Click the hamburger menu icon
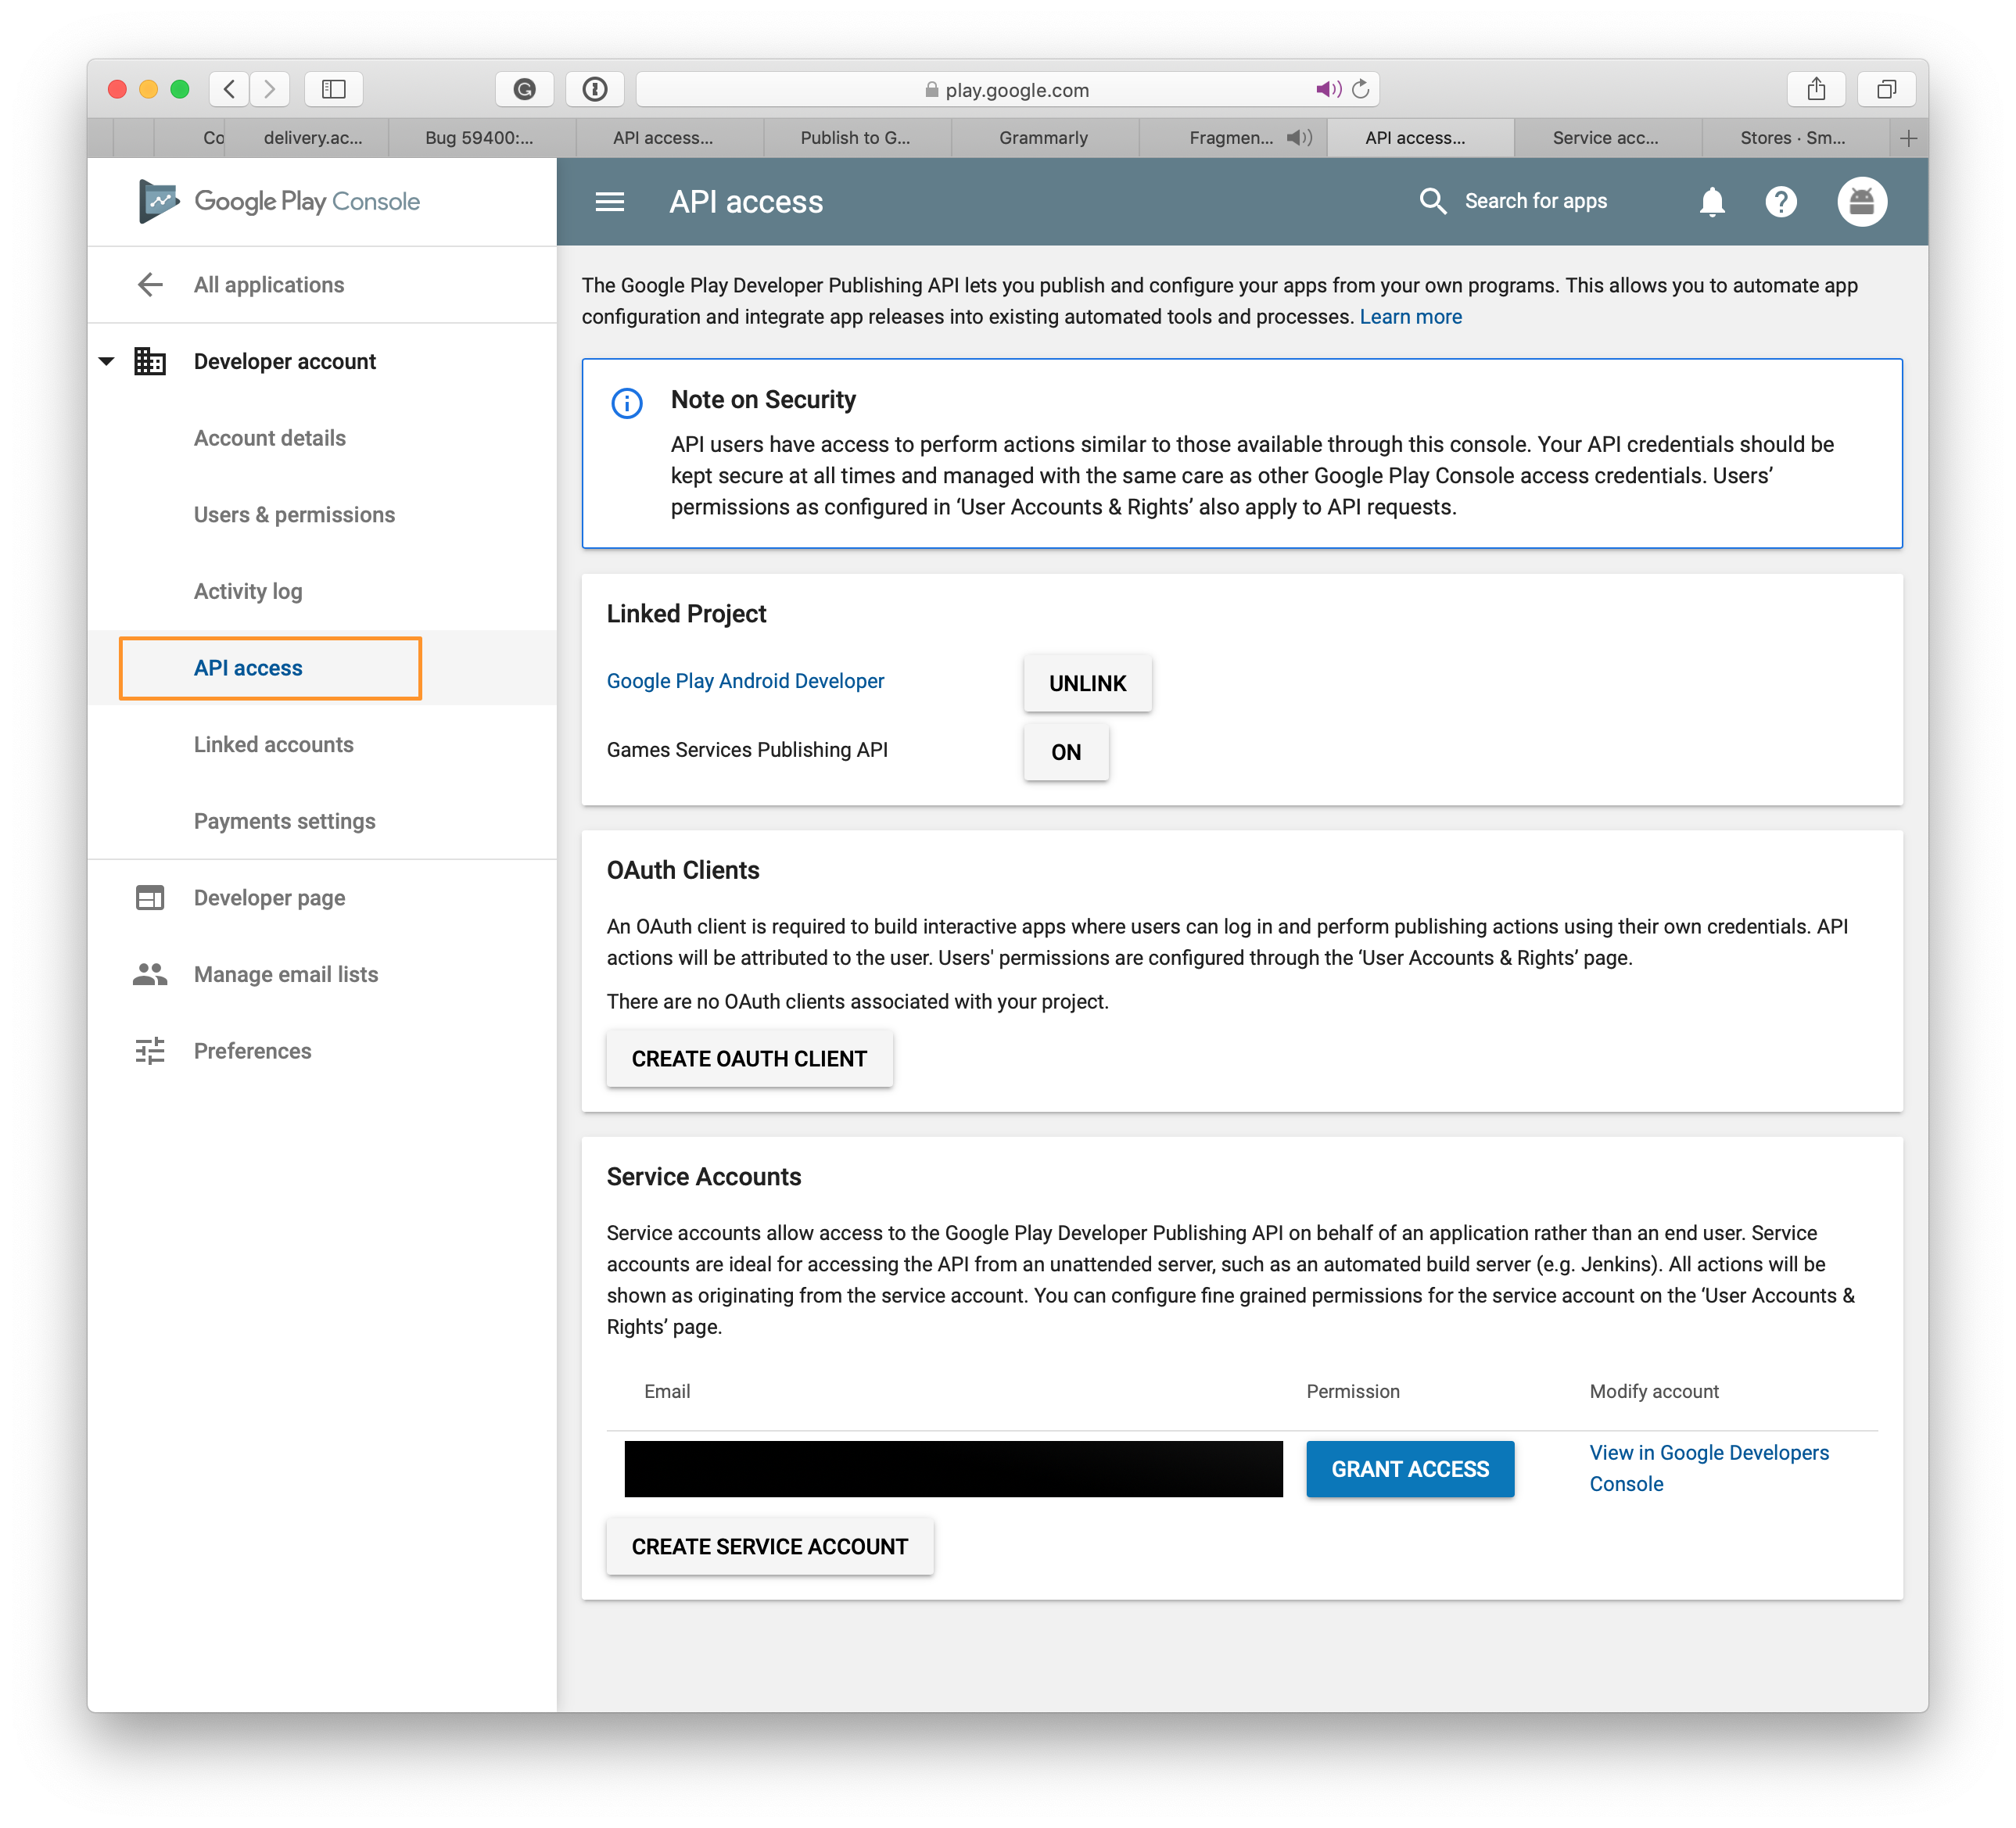This screenshot has width=2016, height=1828. [608, 200]
